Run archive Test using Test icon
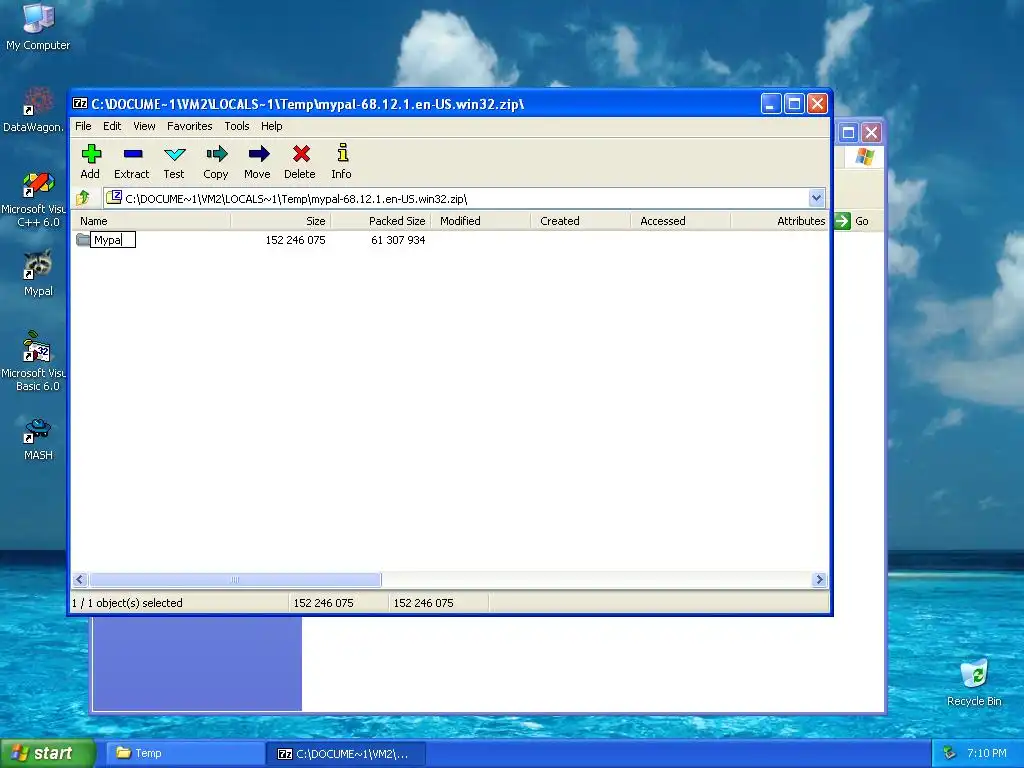The width and height of the screenshot is (1024, 768). 174,161
